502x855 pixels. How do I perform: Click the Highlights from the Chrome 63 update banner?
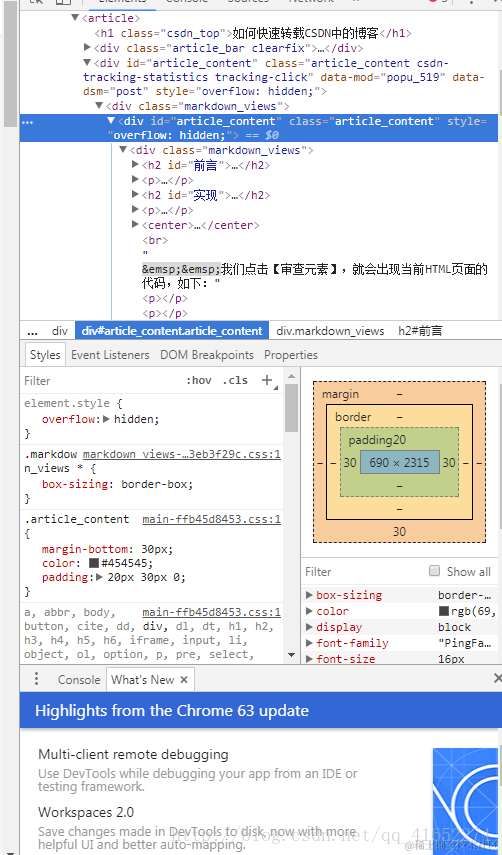261,711
